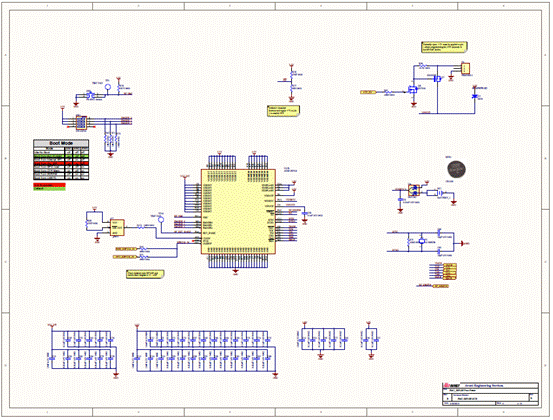The height and width of the screenshot is (420, 553).
Task: Select the red highlighted row in Boot Mode table
Action: pos(61,163)
